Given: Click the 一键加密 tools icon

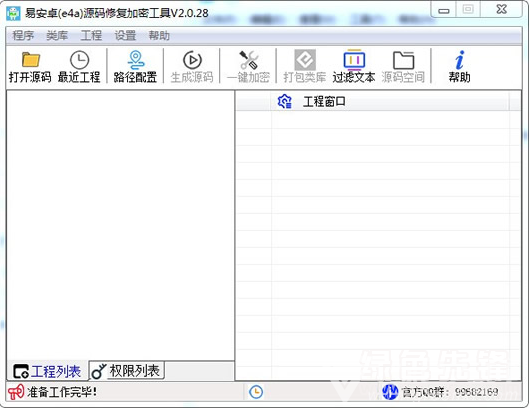Looking at the screenshot, I should click(249, 60).
